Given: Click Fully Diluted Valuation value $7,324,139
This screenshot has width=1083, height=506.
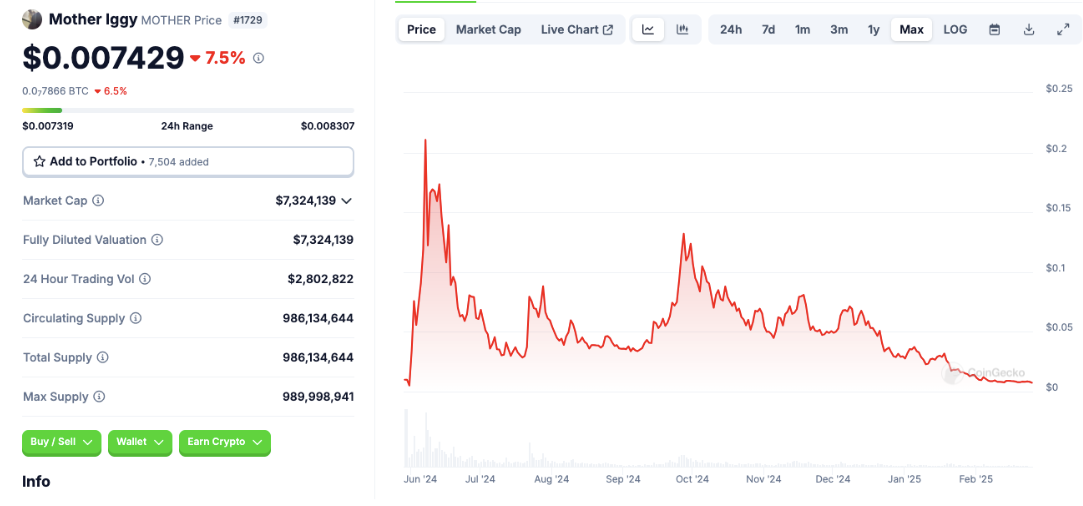Looking at the screenshot, I should click(x=323, y=240).
